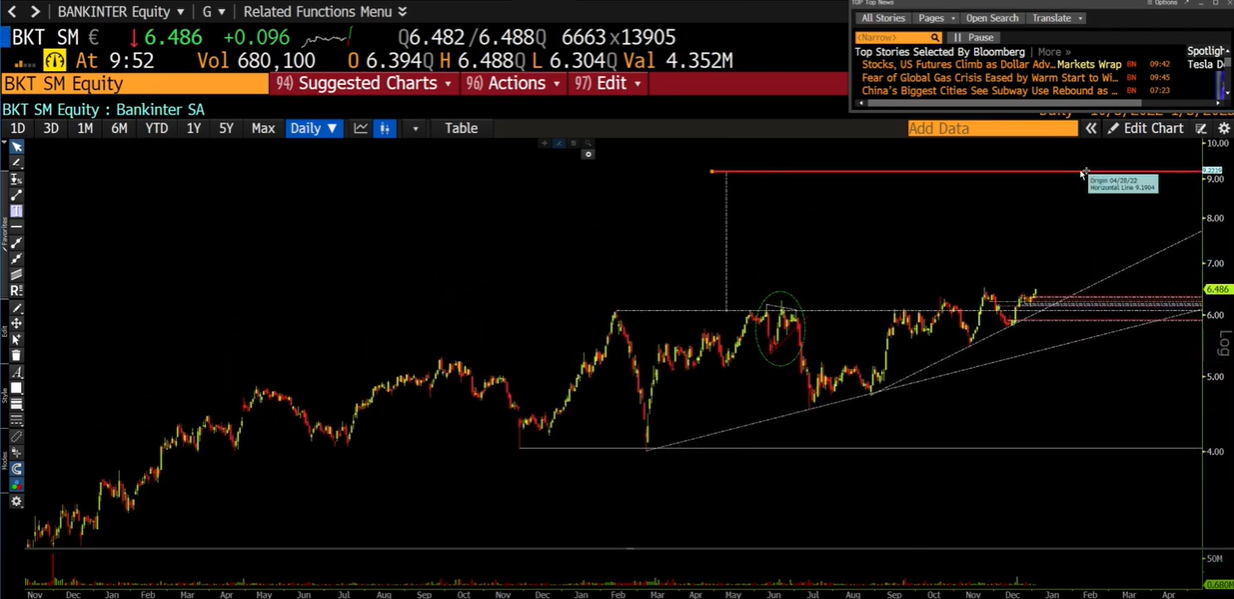The height and width of the screenshot is (599, 1234).
Task: Open the BANKINTER Equity dropdown
Action: click(x=120, y=11)
